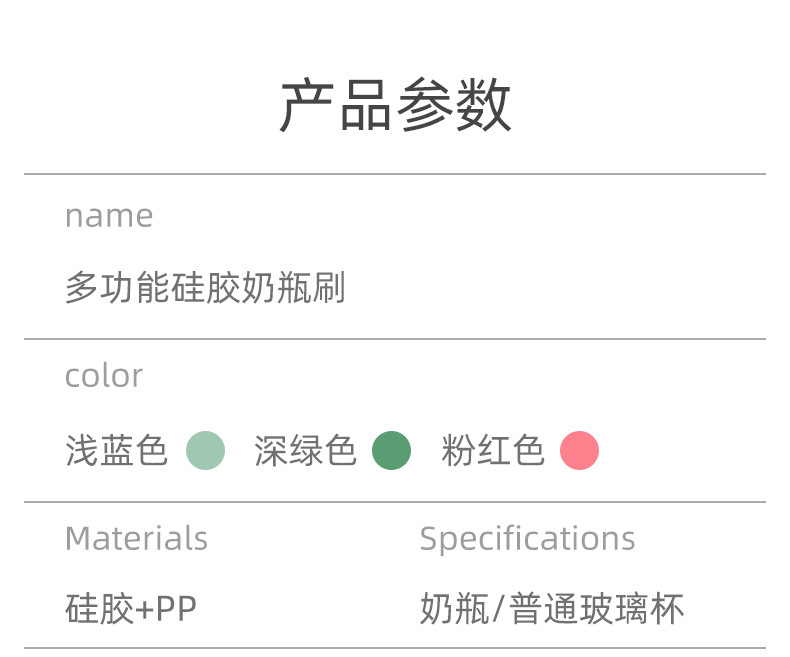
Task: Click the "Specifications" field label
Action: [527, 539]
